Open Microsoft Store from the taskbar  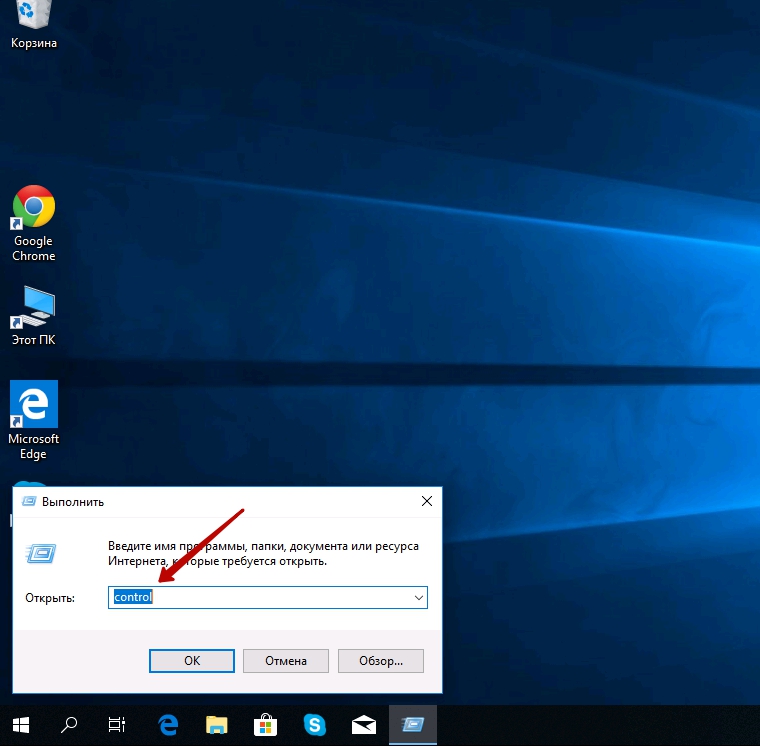266,725
